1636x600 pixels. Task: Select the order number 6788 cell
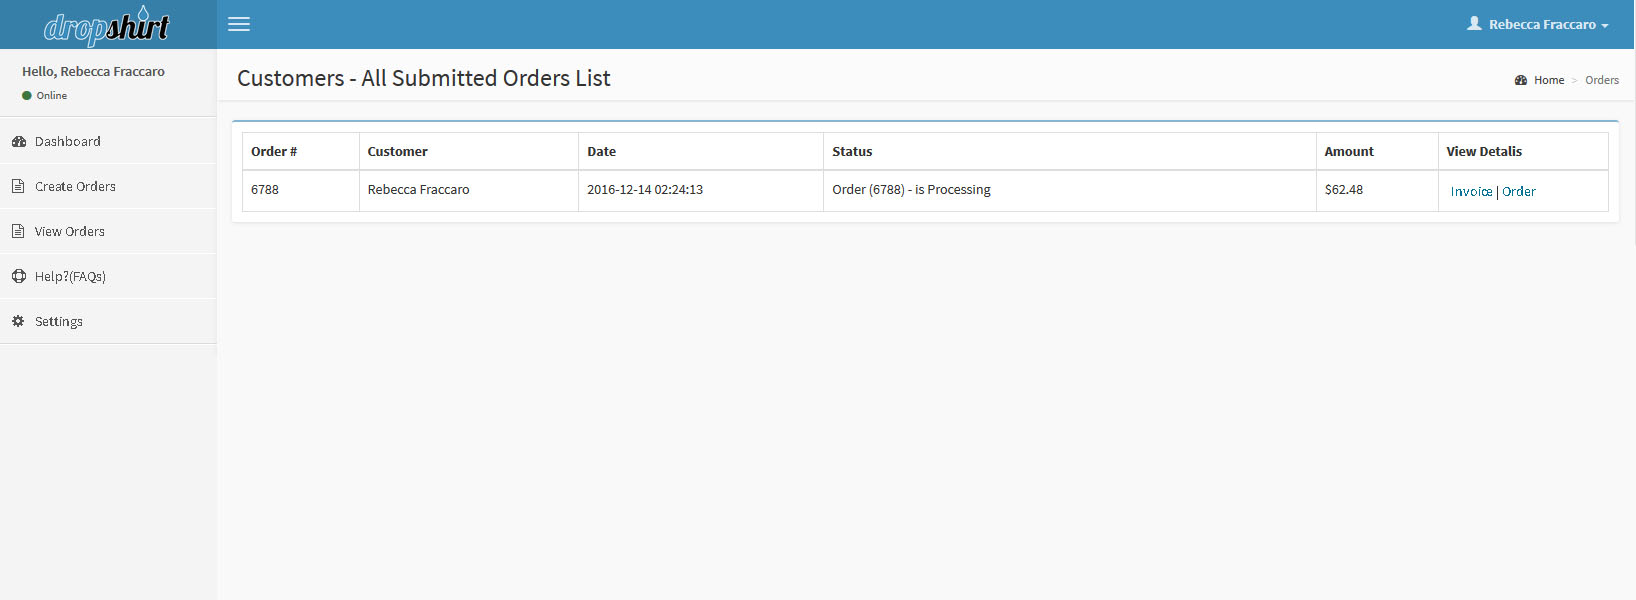(x=301, y=190)
